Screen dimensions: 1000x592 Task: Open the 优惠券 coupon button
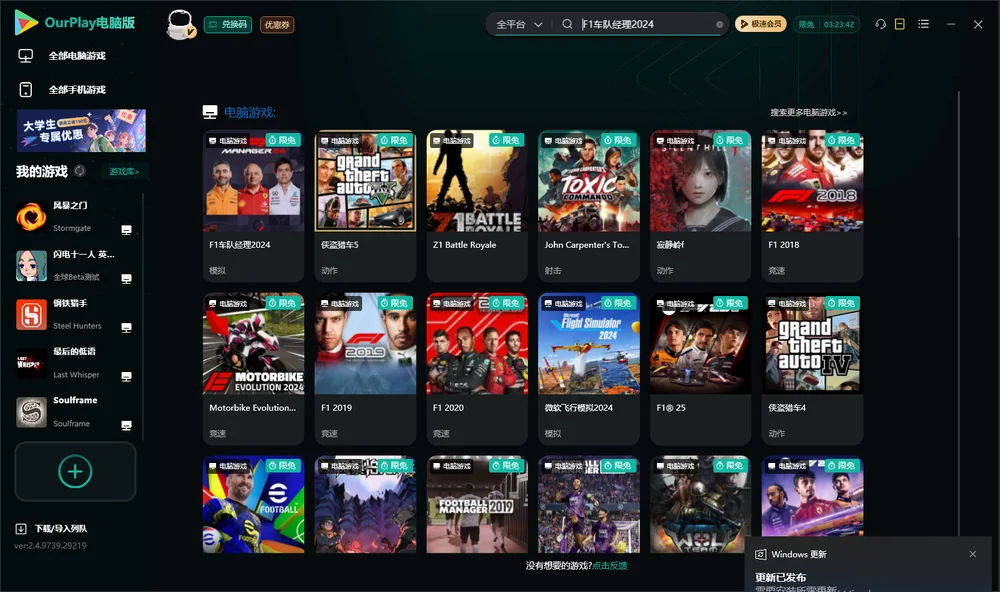coord(277,24)
